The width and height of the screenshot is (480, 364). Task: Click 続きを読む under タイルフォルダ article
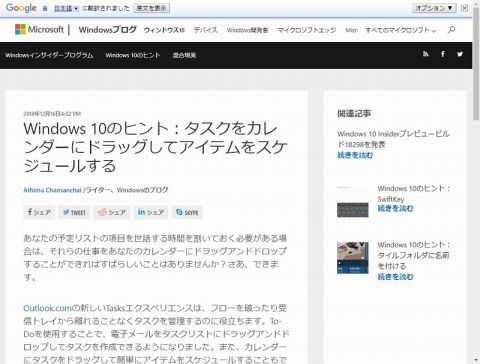click(395, 277)
